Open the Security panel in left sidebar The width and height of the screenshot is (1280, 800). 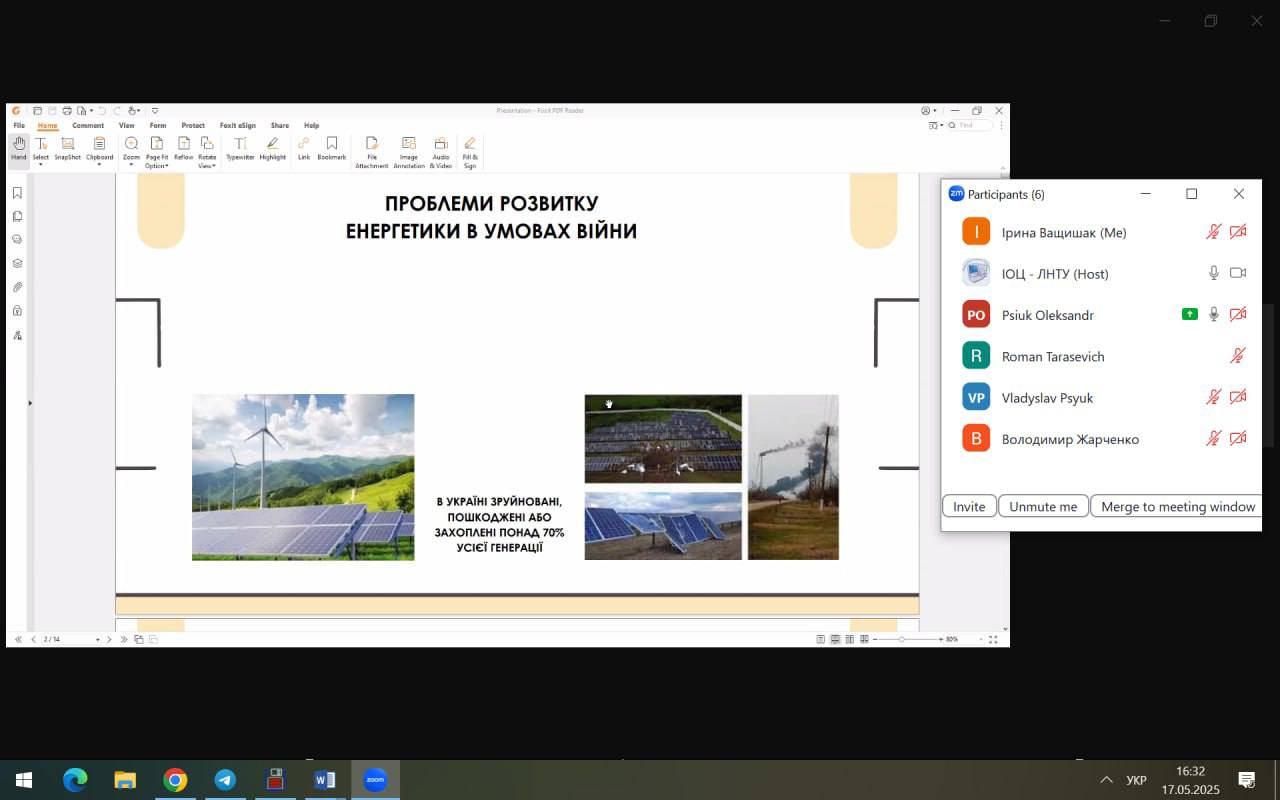click(18, 311)
